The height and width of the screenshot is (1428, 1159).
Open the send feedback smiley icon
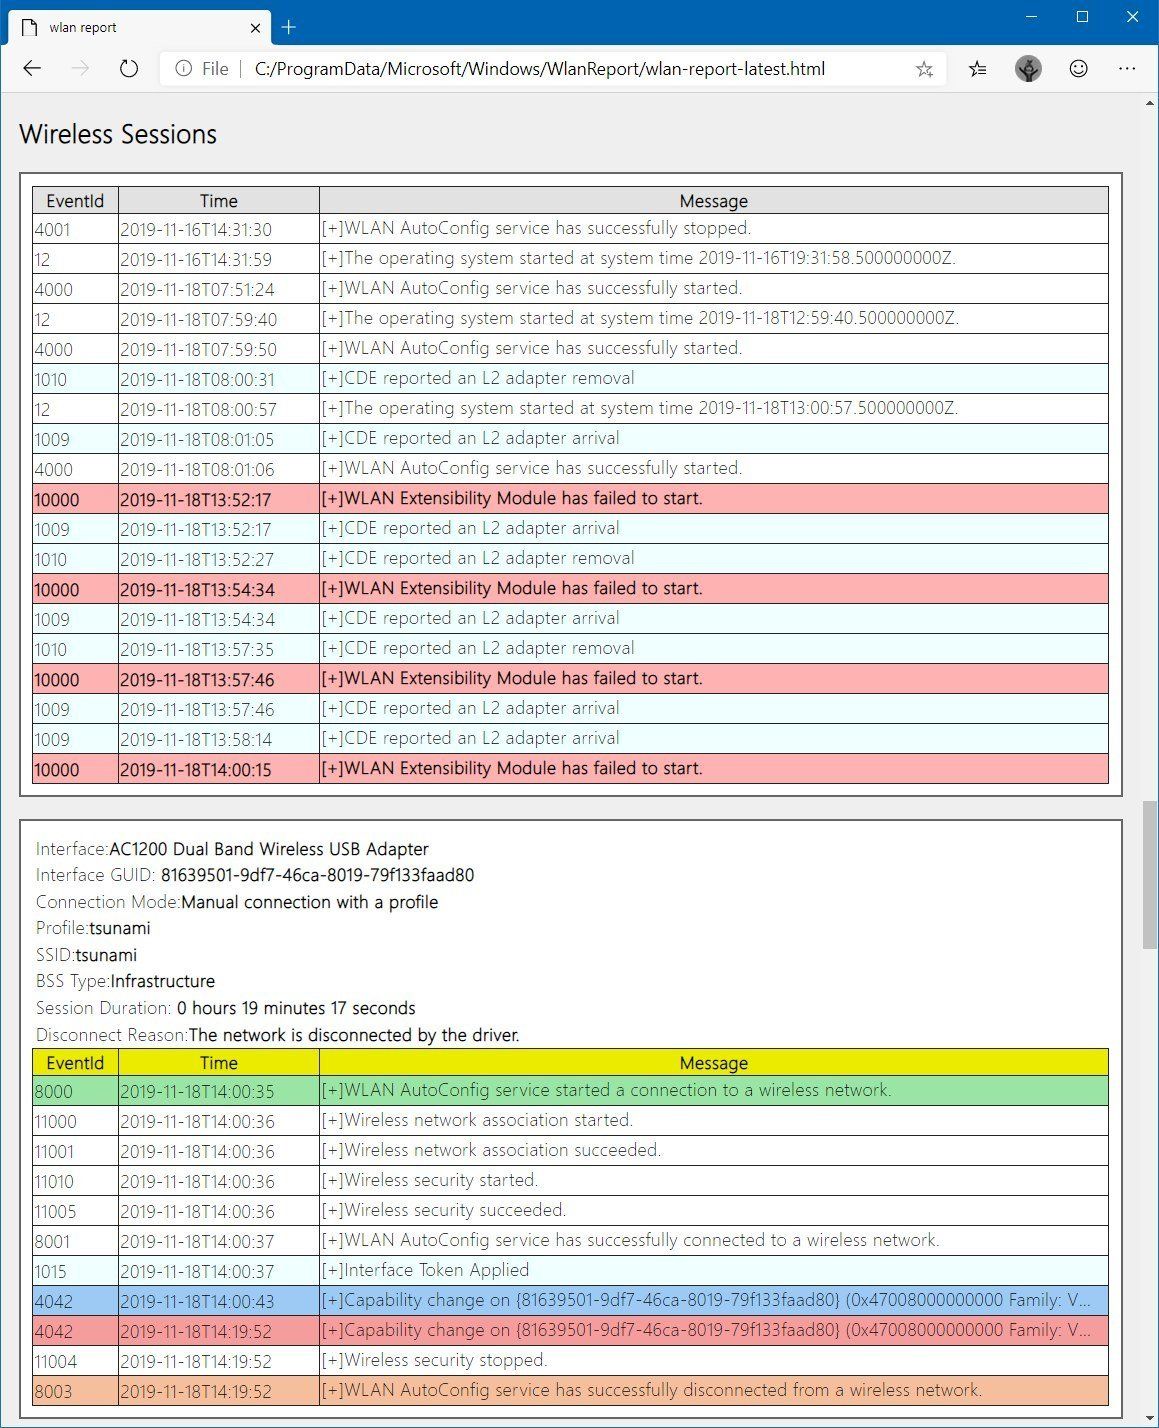coord(1078,68)
